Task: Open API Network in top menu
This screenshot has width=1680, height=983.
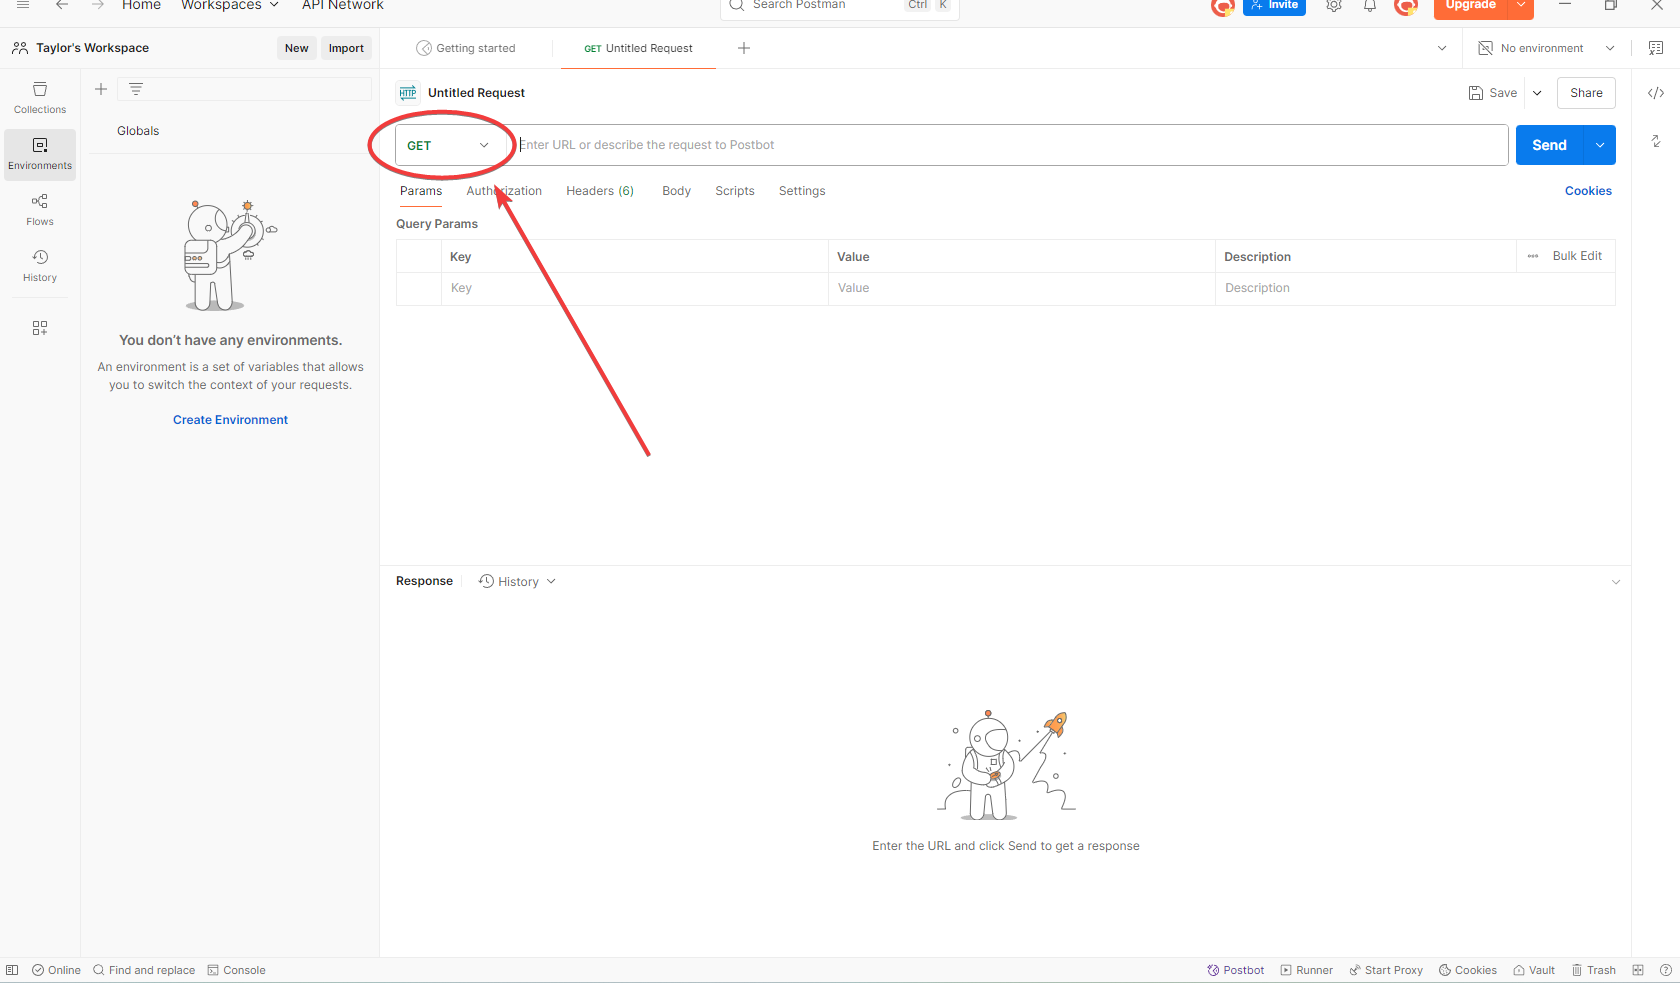Action: 343,5
